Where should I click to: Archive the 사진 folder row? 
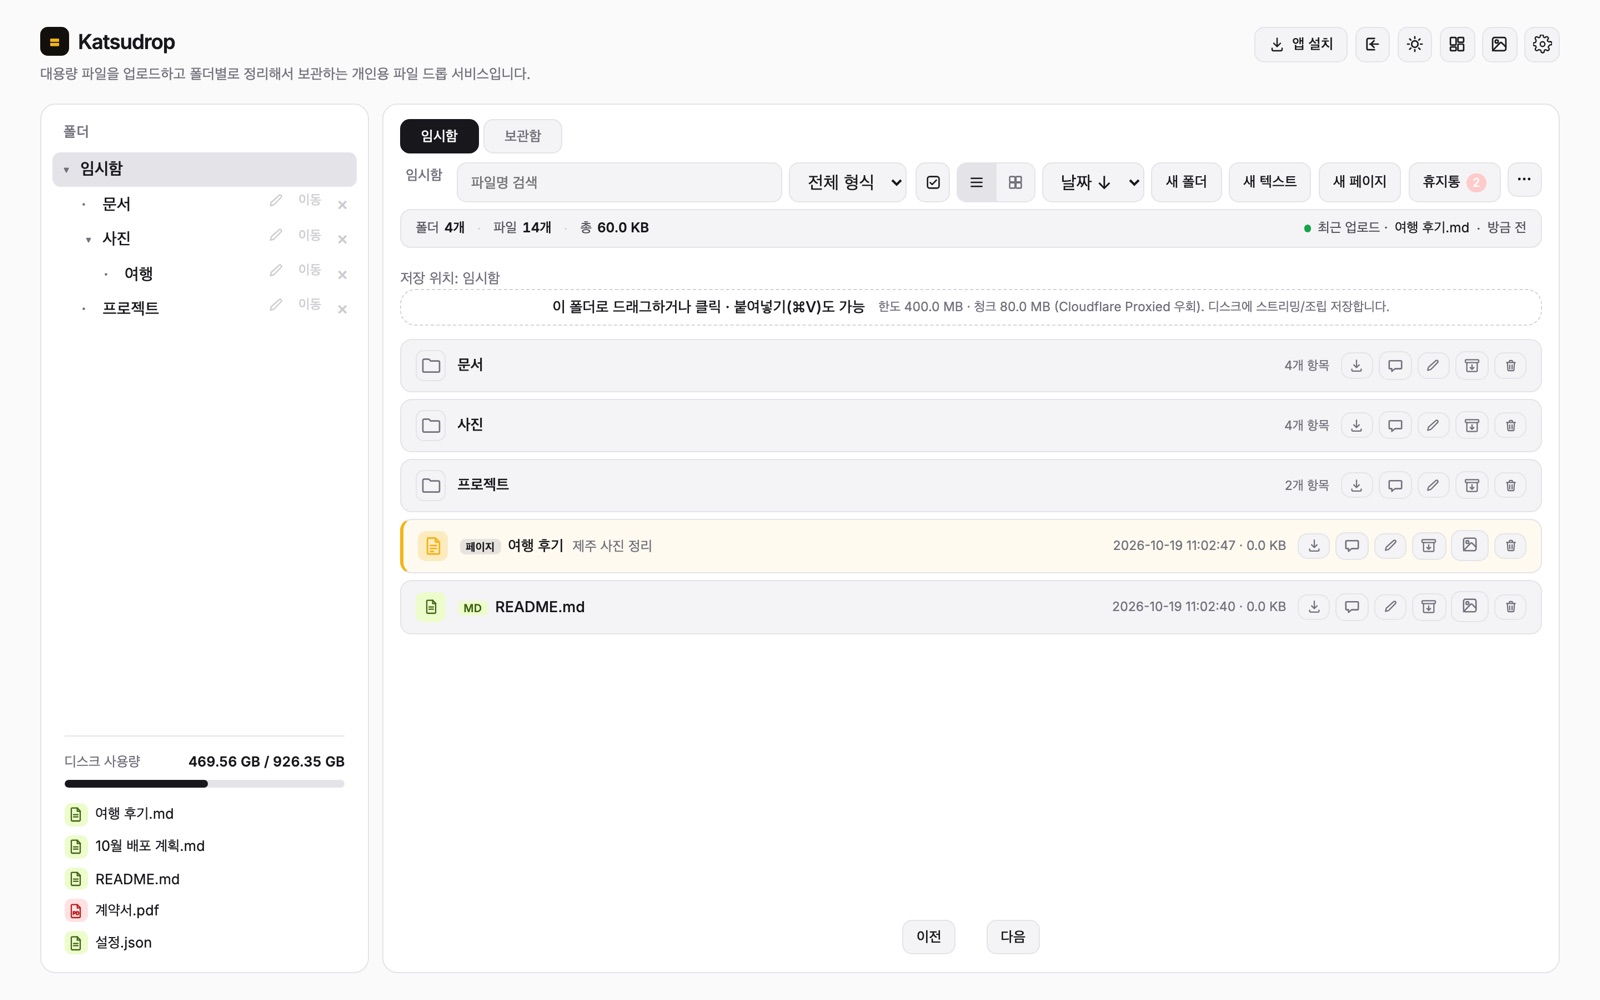coord(1472,426)
